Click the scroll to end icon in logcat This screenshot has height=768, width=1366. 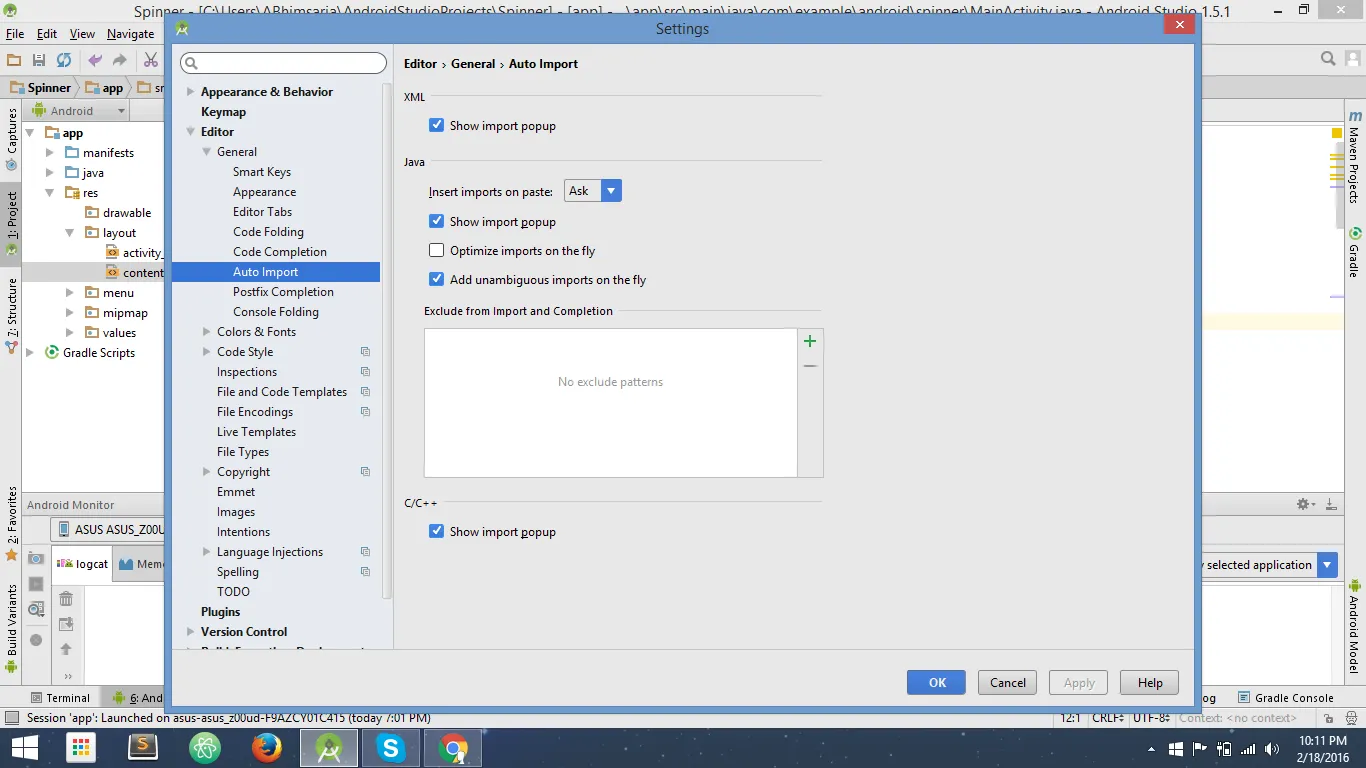pyautogui.click(x=66, y=624)
